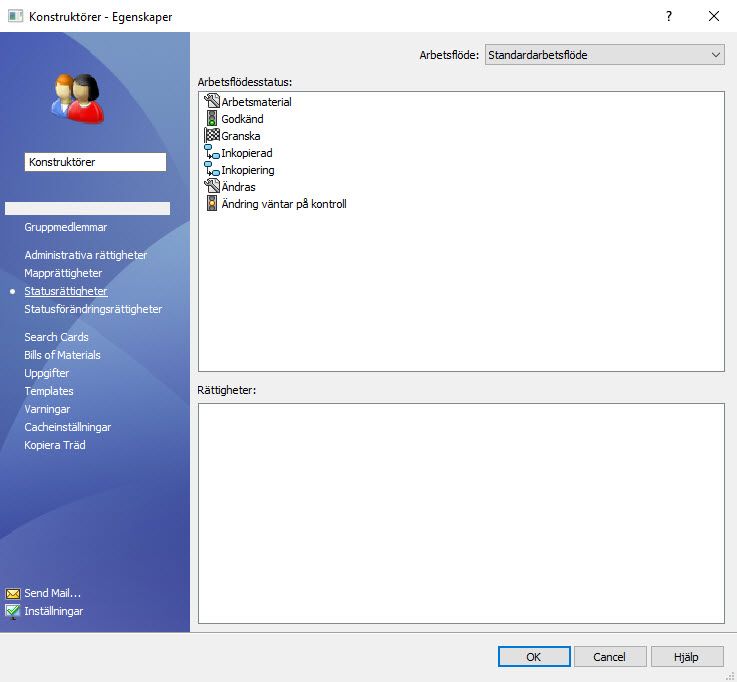Click the Inställningar checkmark icon
The width and height of the screenshot is (737, 682).
point(13,611)
